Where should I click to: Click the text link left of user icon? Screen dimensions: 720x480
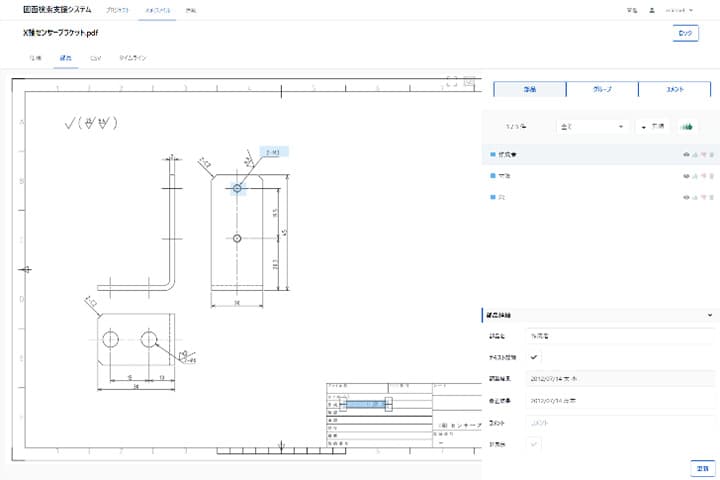(632, 10)
